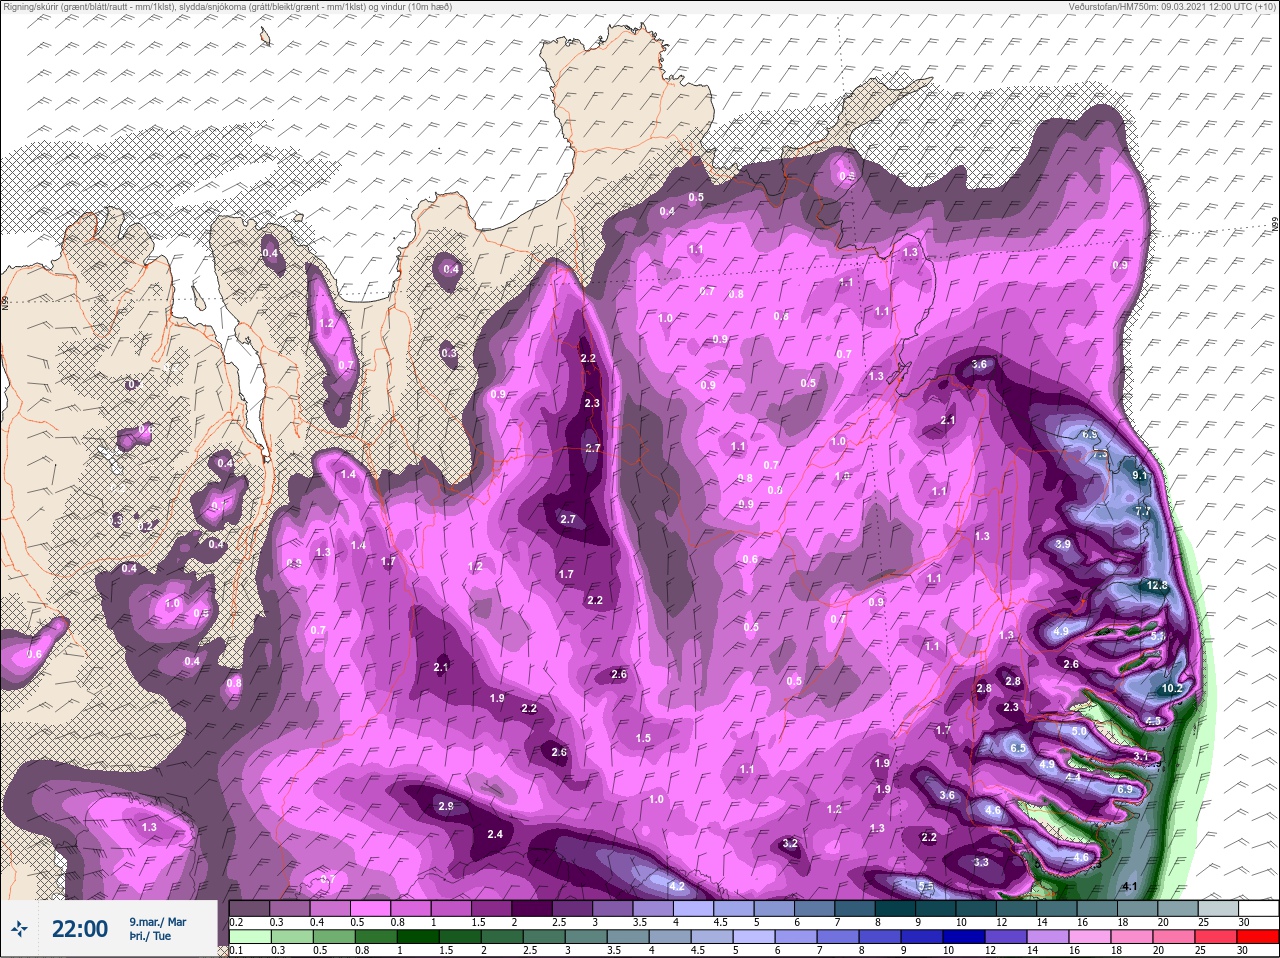Pick the red swatch labelled 30 in lower legend
This screenshot has width=1280, height=958.
coord(1258,937)
